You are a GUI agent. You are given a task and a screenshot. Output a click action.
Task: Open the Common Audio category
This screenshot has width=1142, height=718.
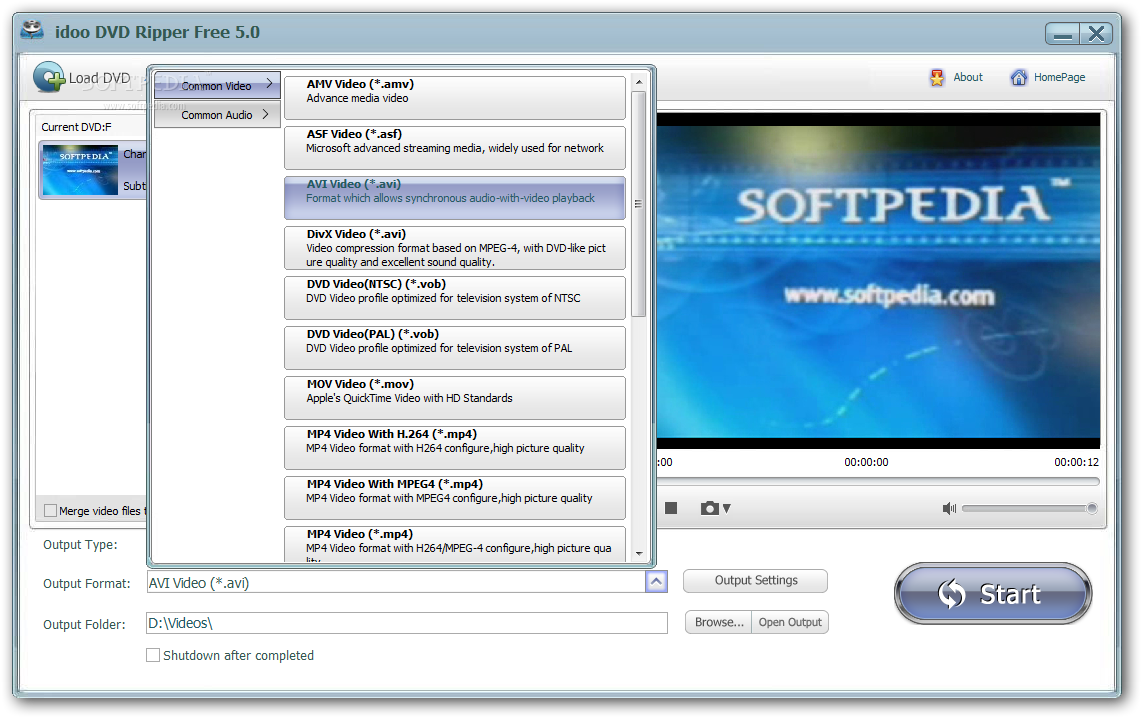pyautogui.click(x=217, y=114)
